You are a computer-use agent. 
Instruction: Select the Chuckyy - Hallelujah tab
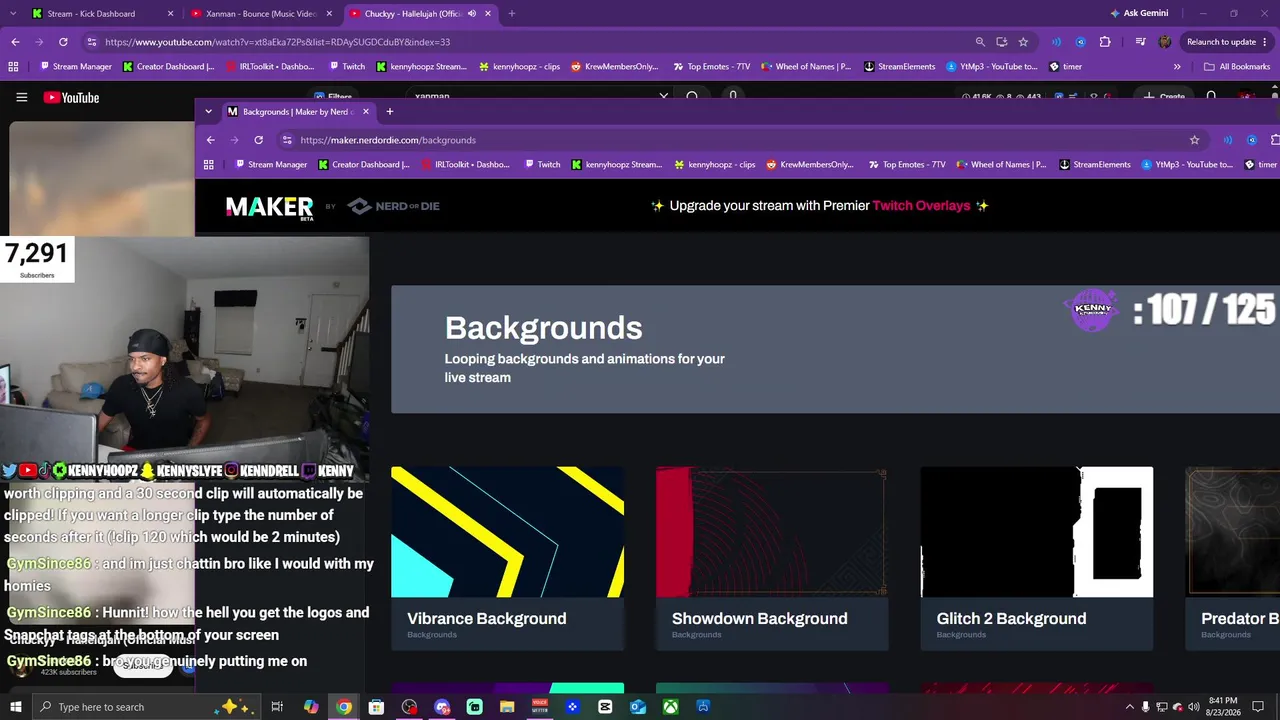tap(420, 14)
